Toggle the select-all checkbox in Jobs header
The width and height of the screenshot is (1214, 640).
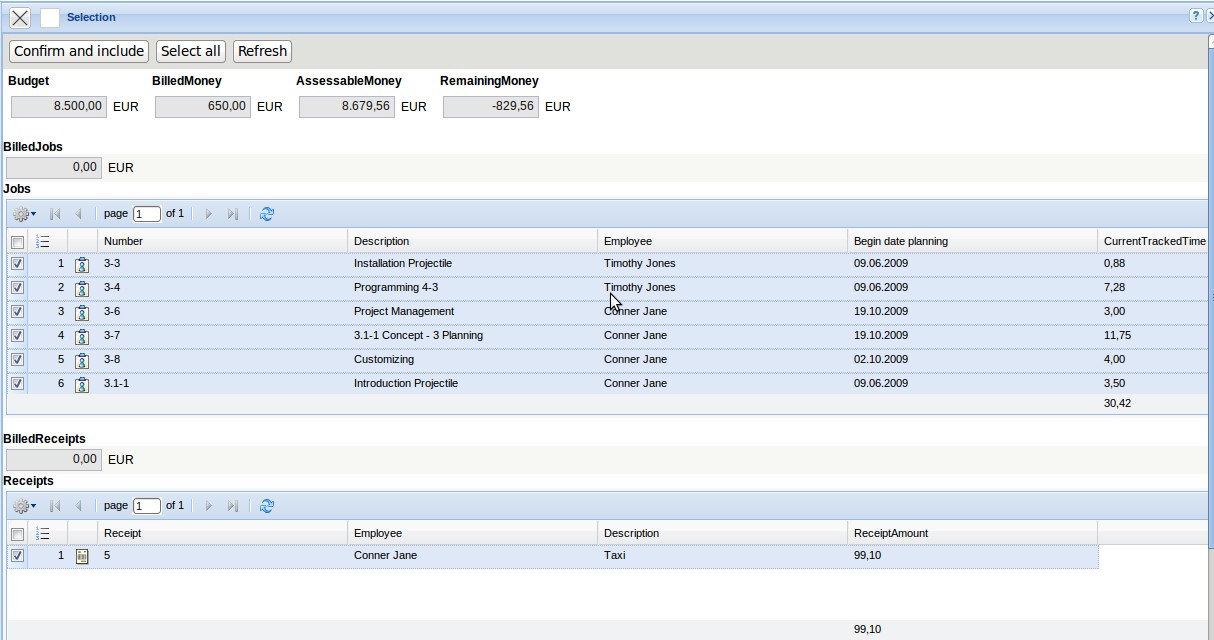tap(17, 242)
